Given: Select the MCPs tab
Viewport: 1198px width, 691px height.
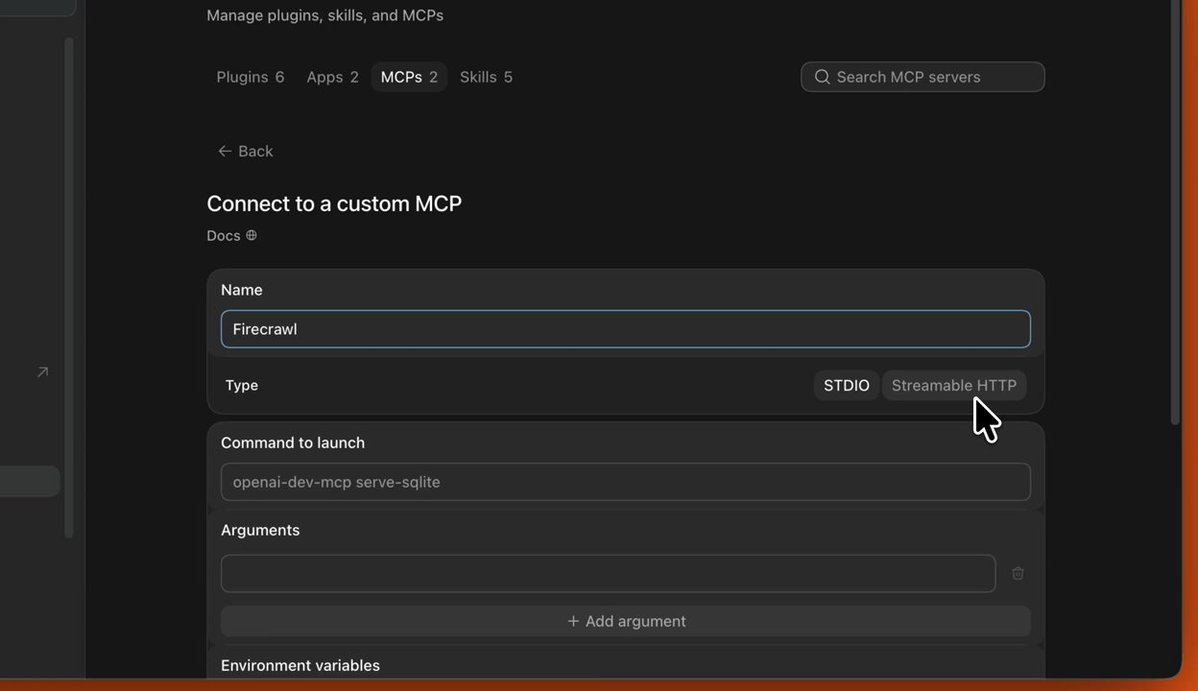Looking at the screenshot, I should tap(409, 77).
